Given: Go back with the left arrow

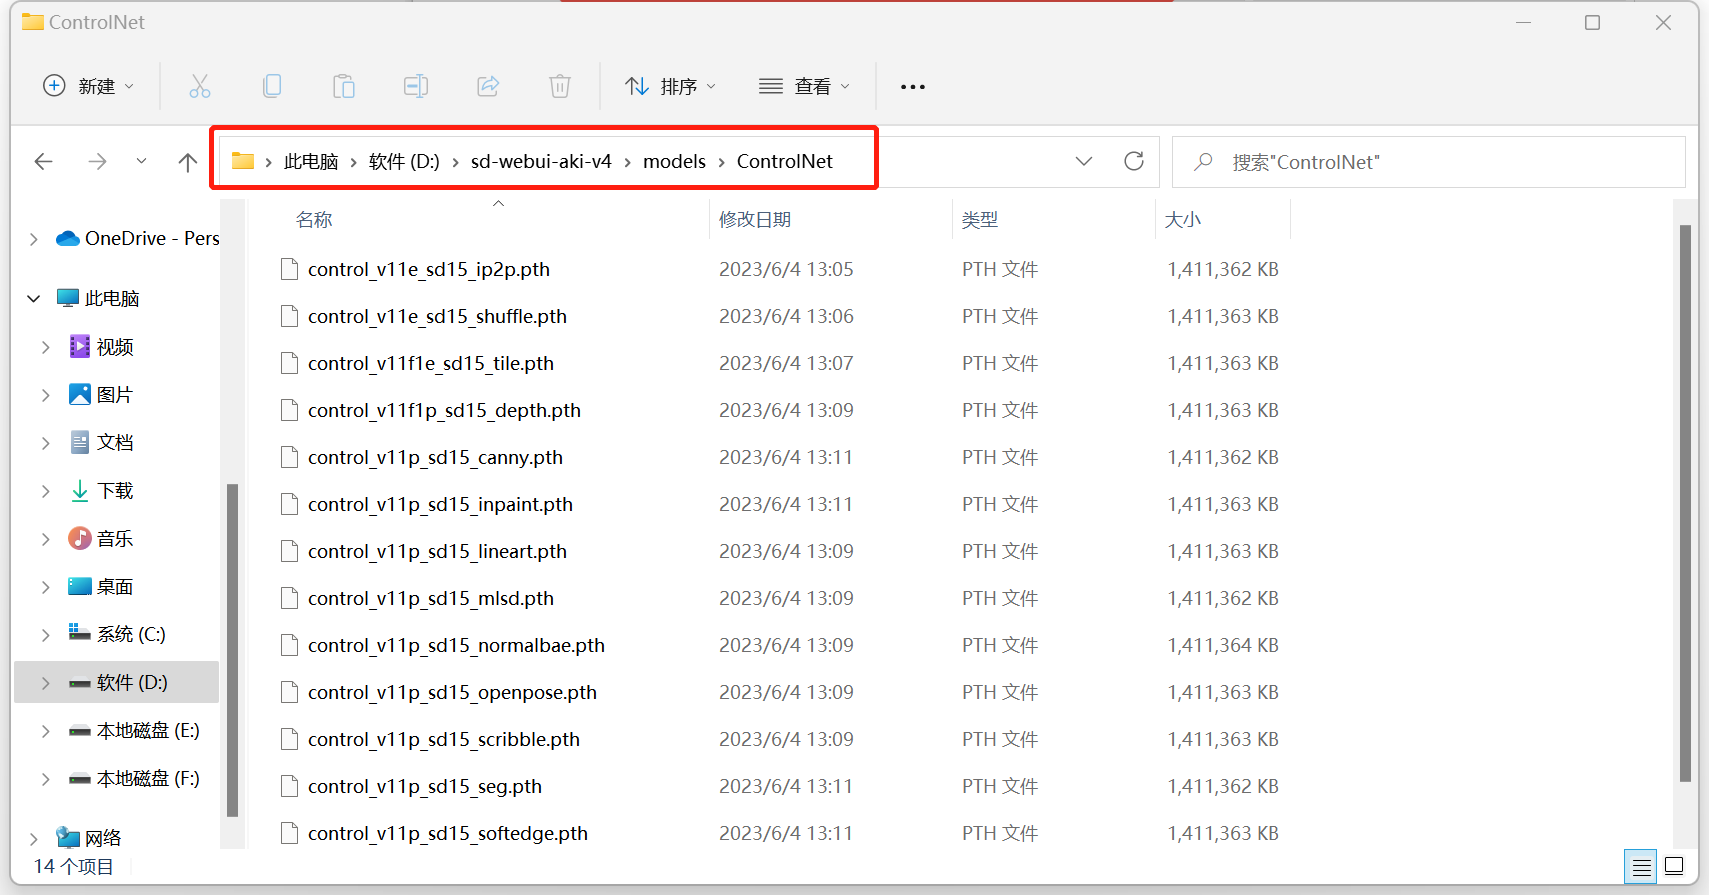Looking at the screenshot, I should [43, 161].
